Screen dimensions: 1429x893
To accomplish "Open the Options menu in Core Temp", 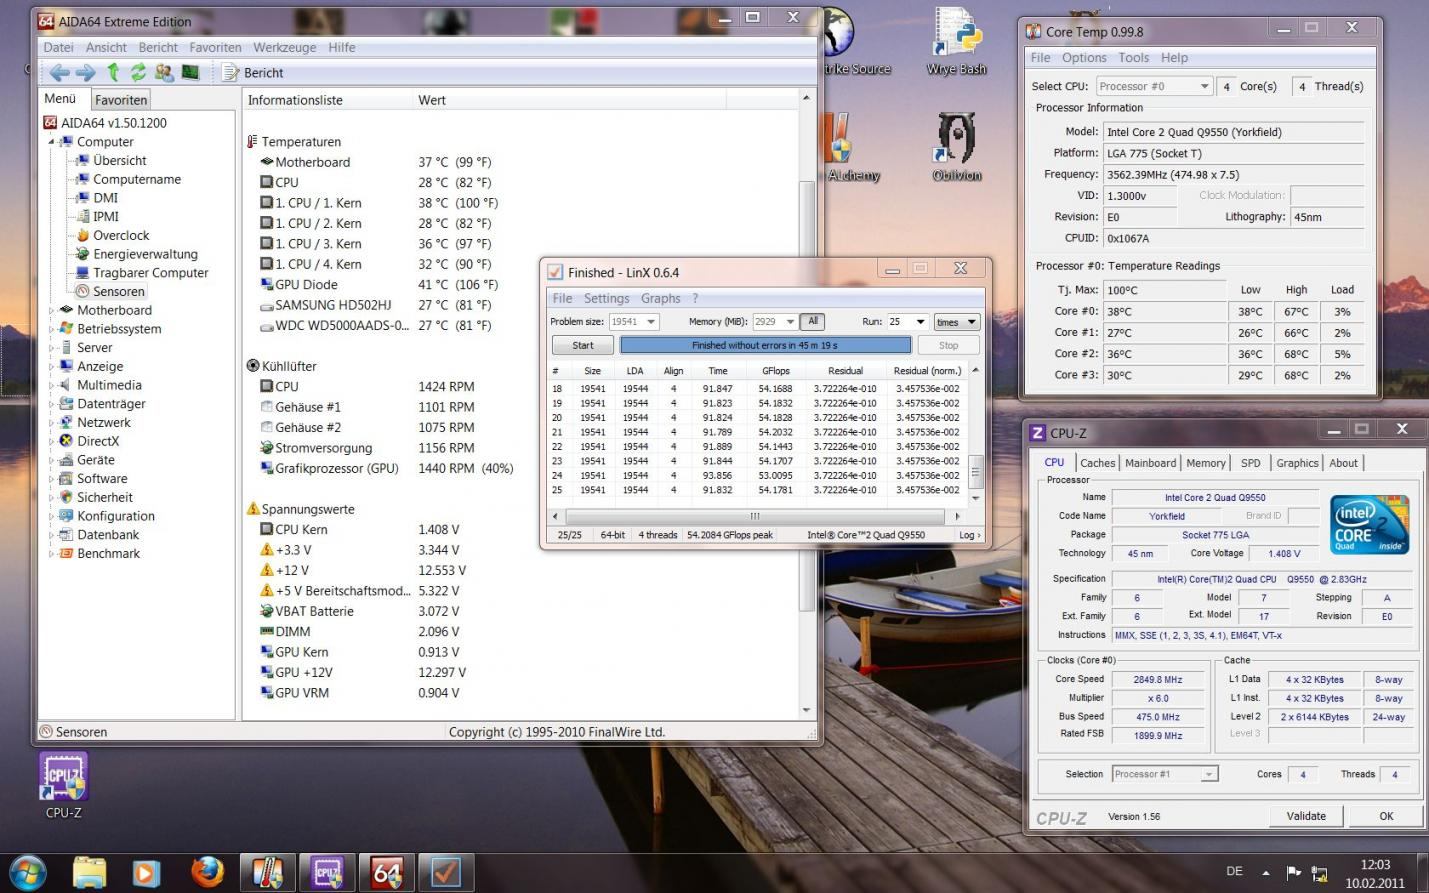I will [1084, 58].
